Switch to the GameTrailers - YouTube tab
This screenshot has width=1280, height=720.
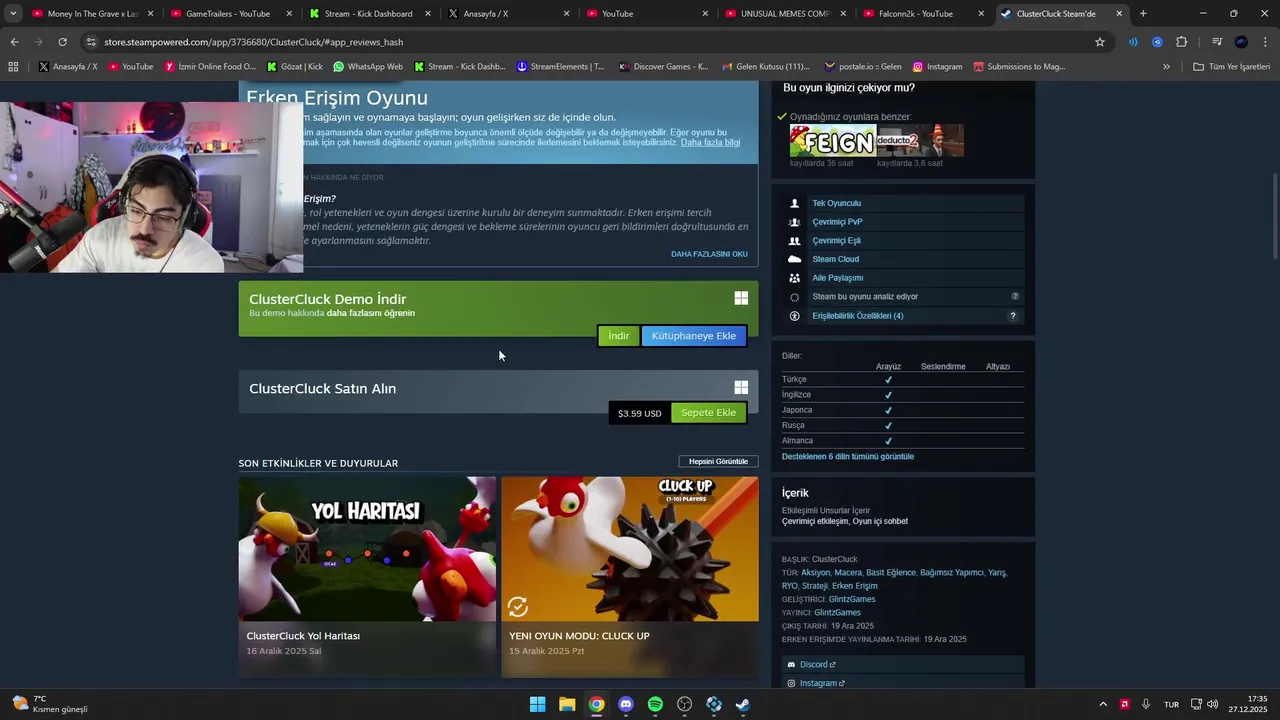point(228,14)
